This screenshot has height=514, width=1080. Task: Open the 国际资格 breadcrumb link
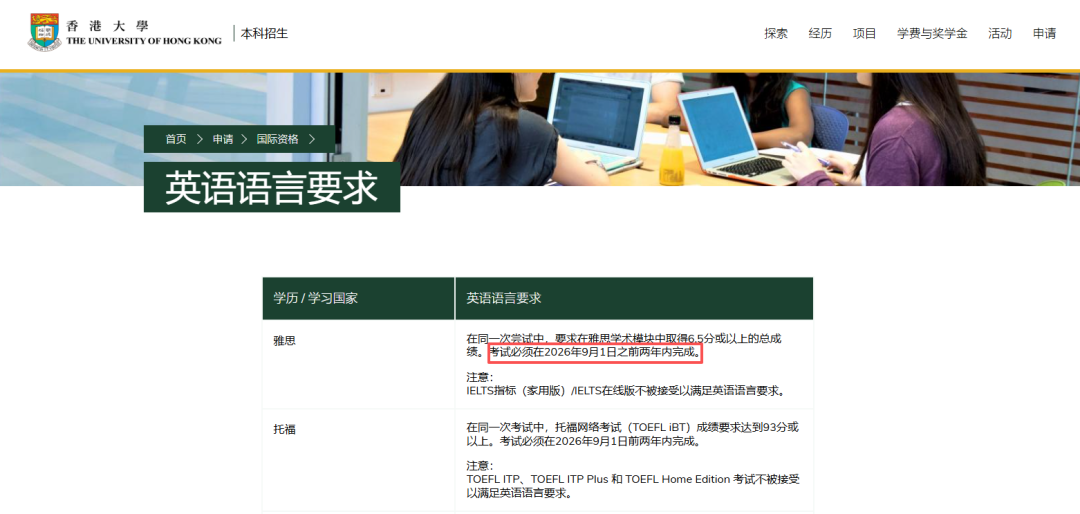coord(277,139)
